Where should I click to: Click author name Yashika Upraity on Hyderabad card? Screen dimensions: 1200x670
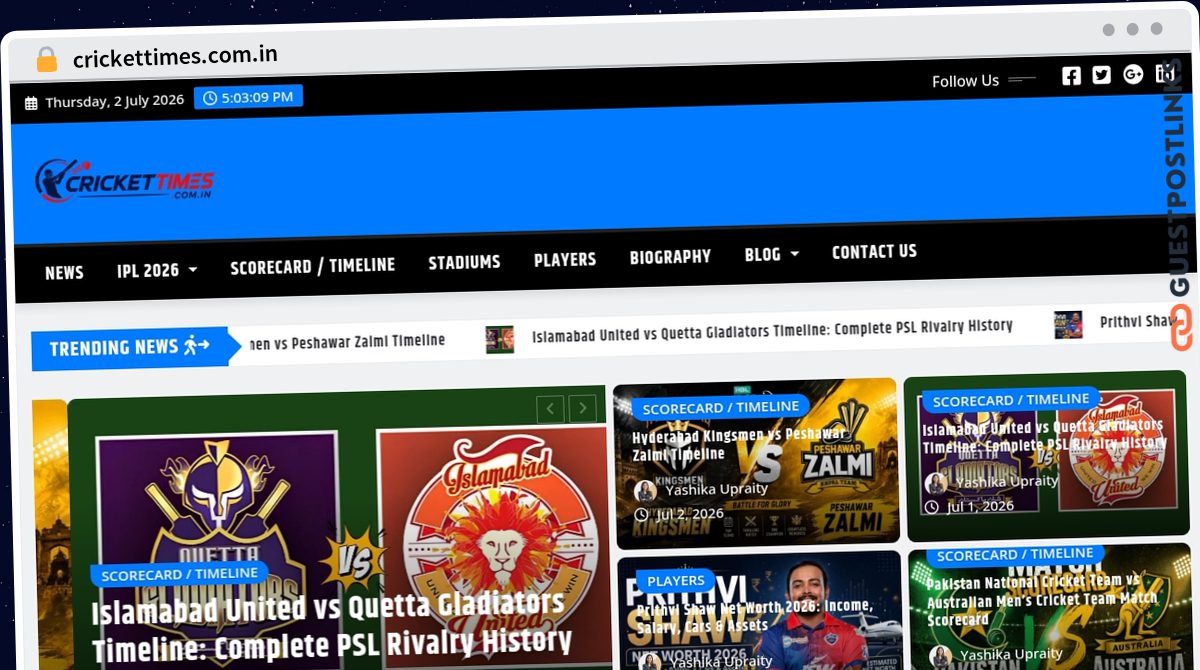[716, 489]
